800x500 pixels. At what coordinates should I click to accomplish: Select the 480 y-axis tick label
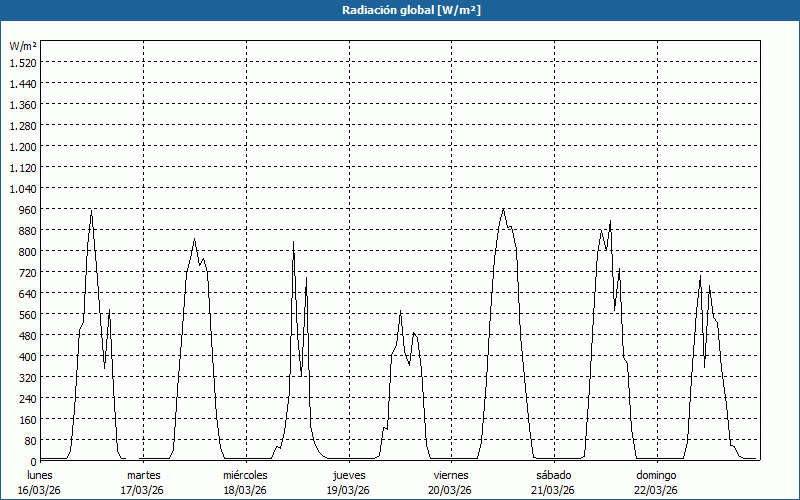click(26, 335)
